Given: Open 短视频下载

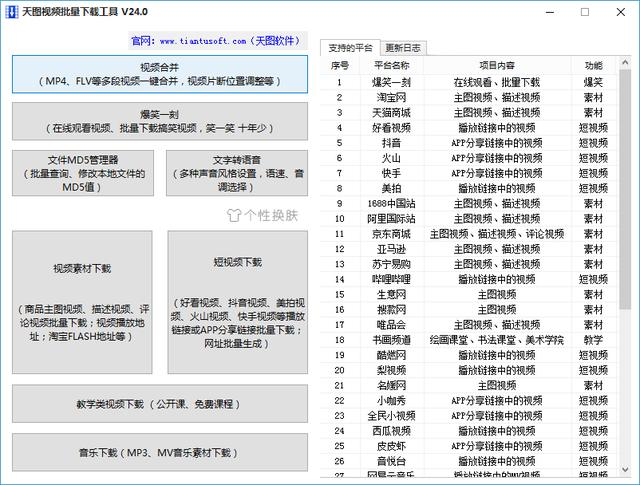Looking at the screenshot, I should click(x=238, y=302).
